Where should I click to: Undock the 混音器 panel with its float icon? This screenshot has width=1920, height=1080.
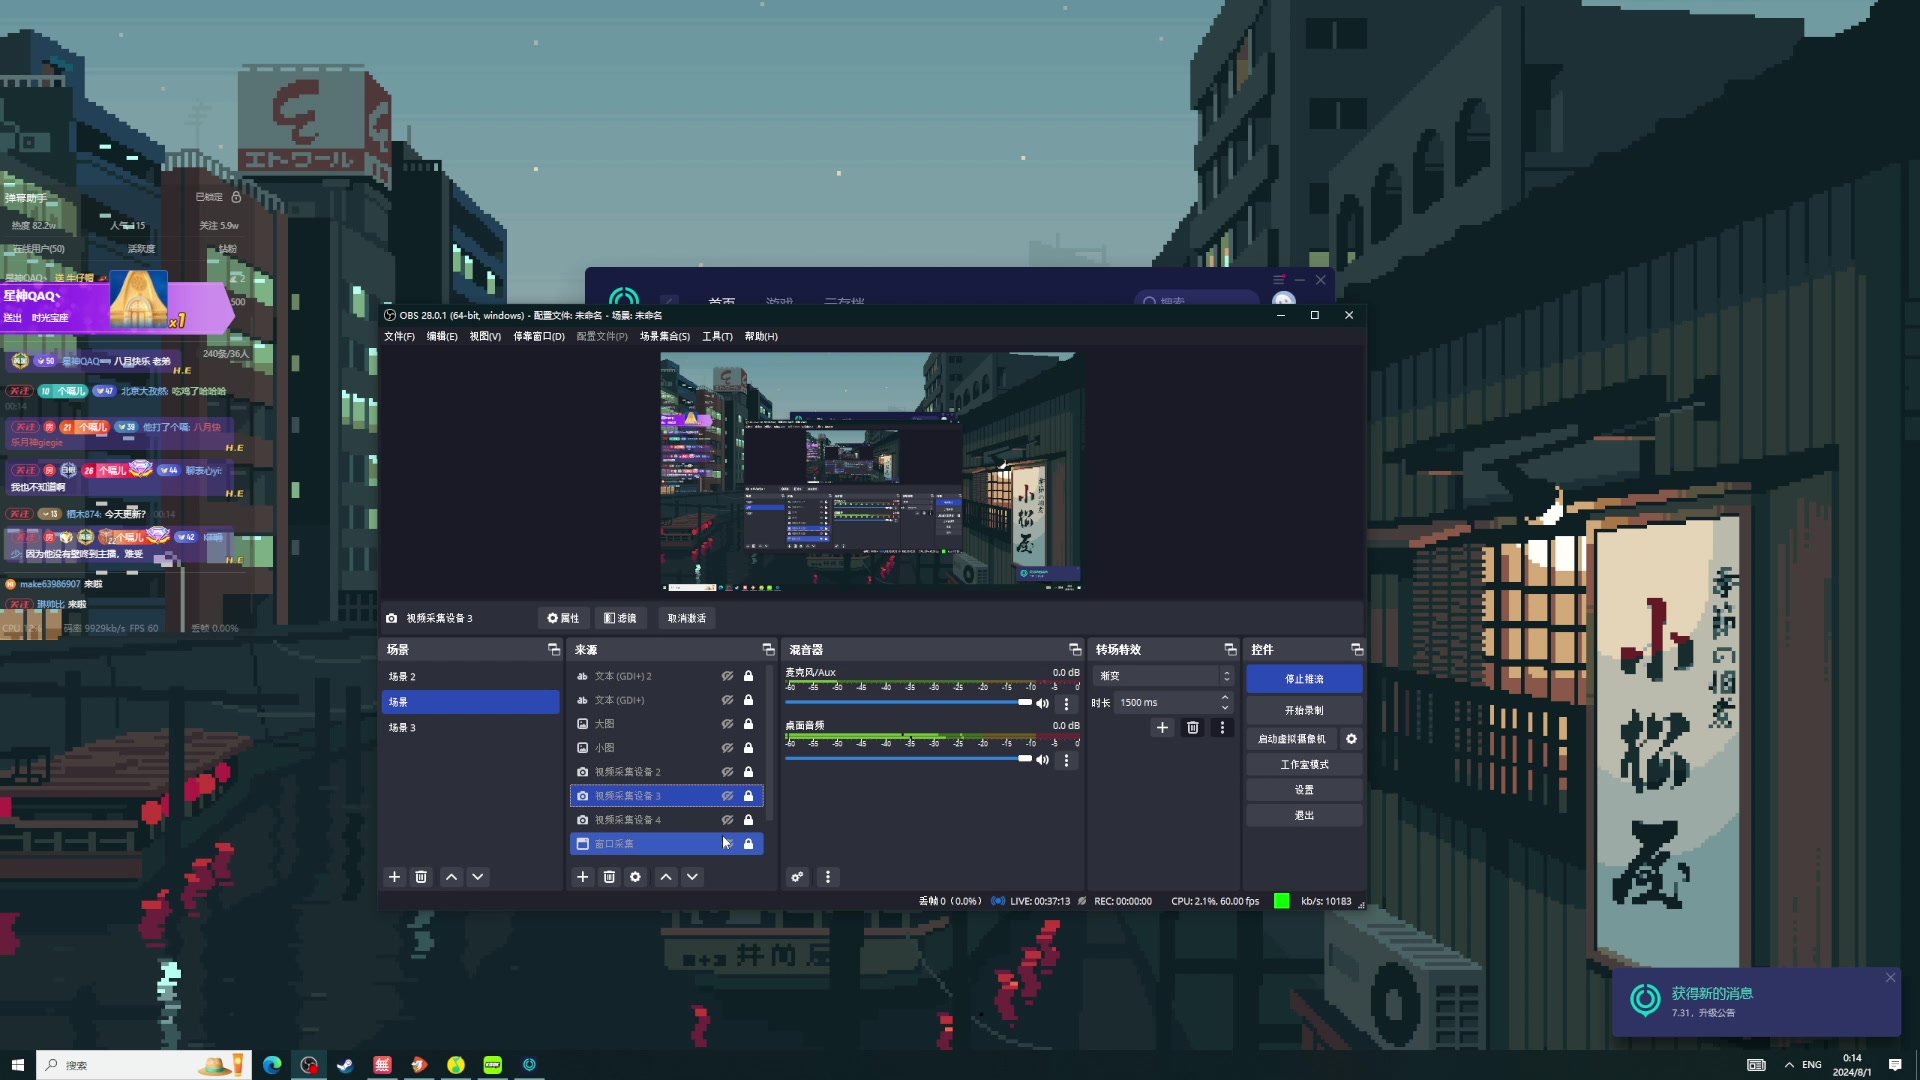point(1075,650)
